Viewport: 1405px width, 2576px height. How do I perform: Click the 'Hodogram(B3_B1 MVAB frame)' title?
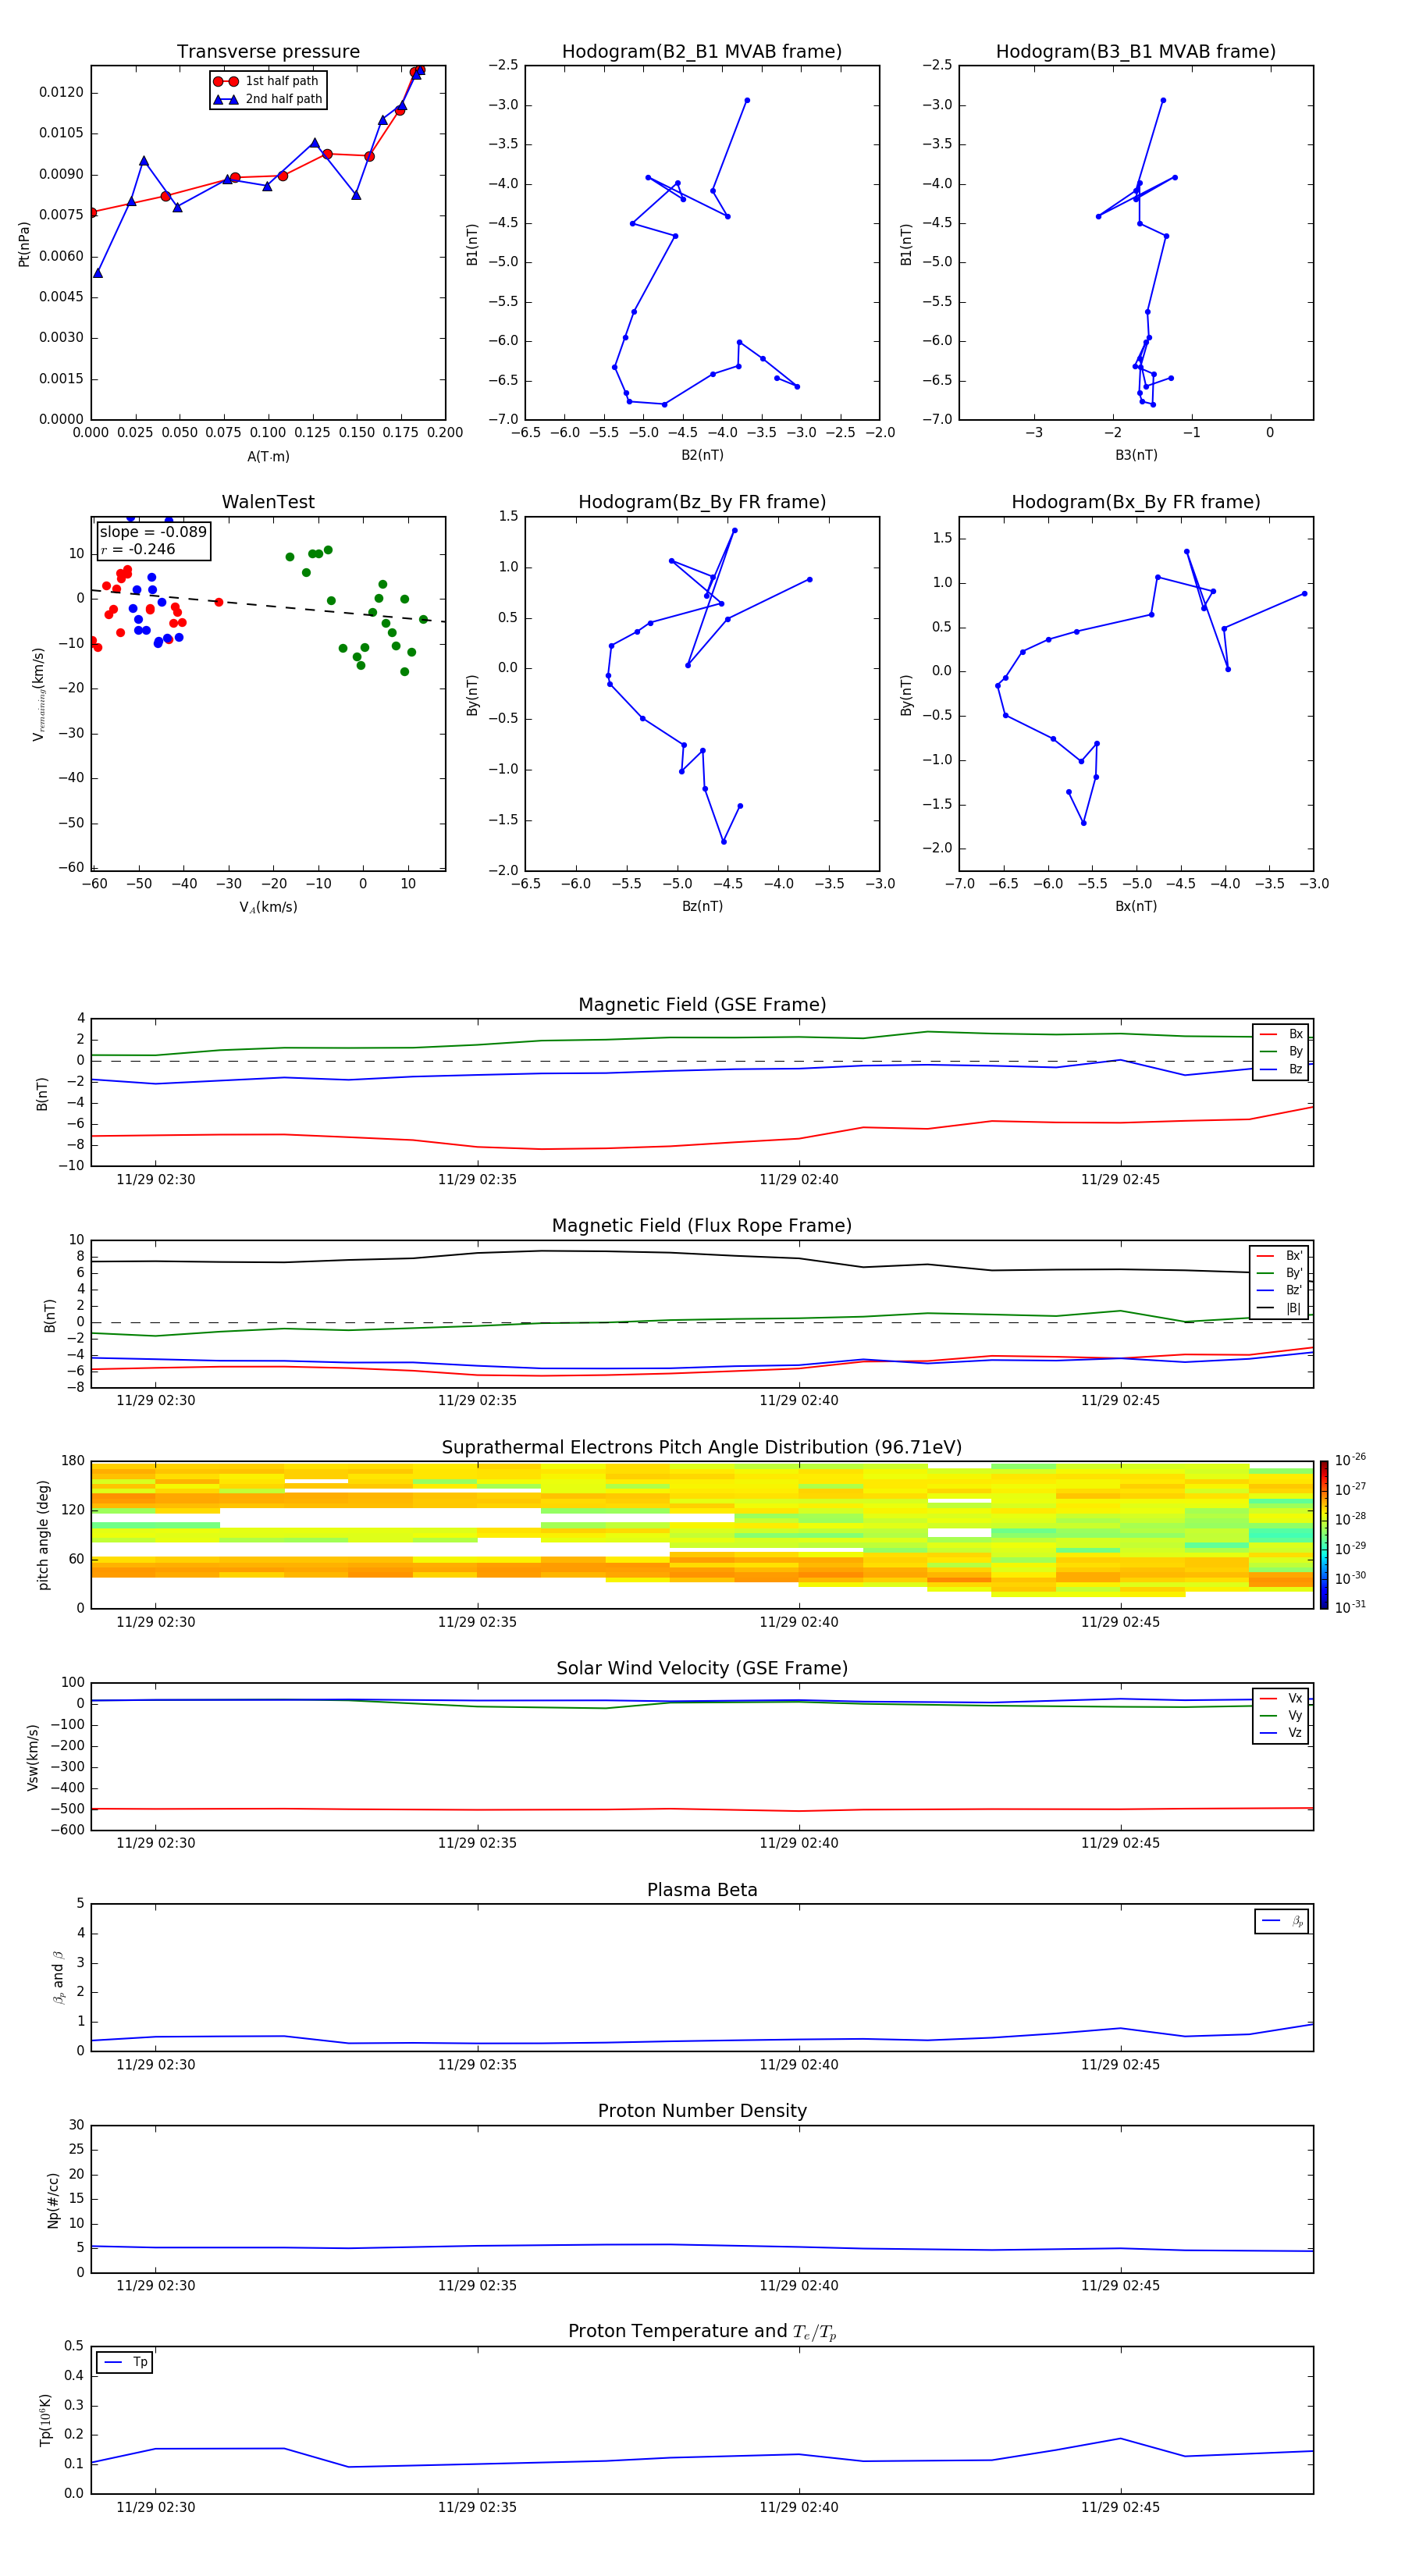pos(1136,52)
